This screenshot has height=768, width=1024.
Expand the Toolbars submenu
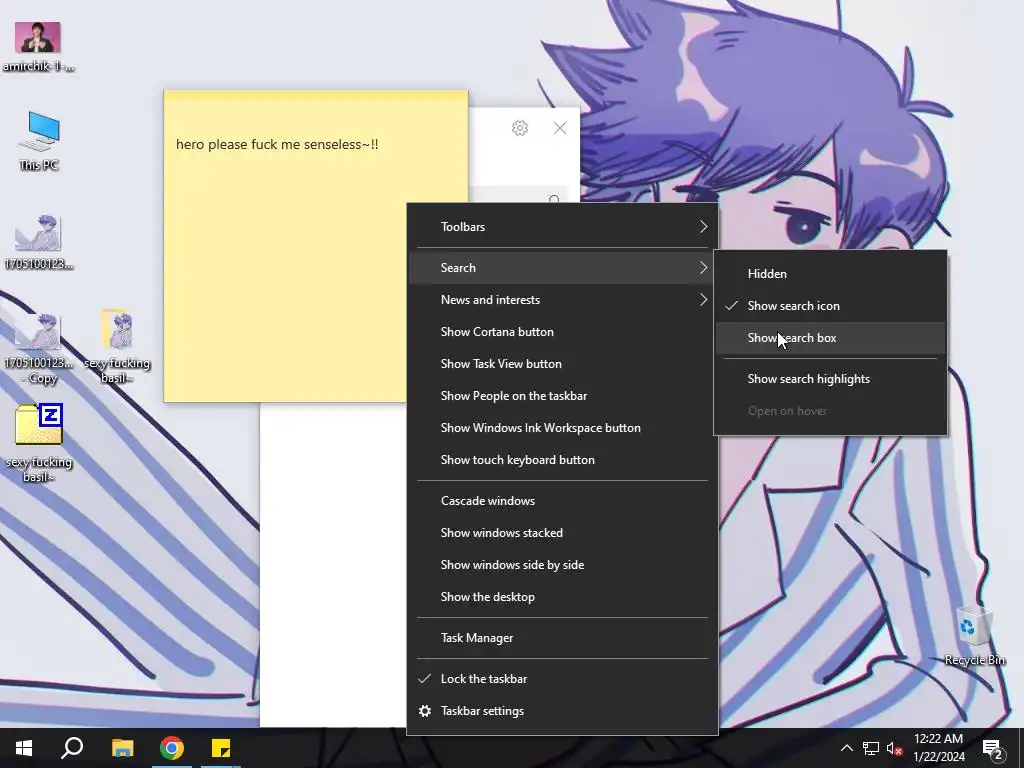click(562, 227)
